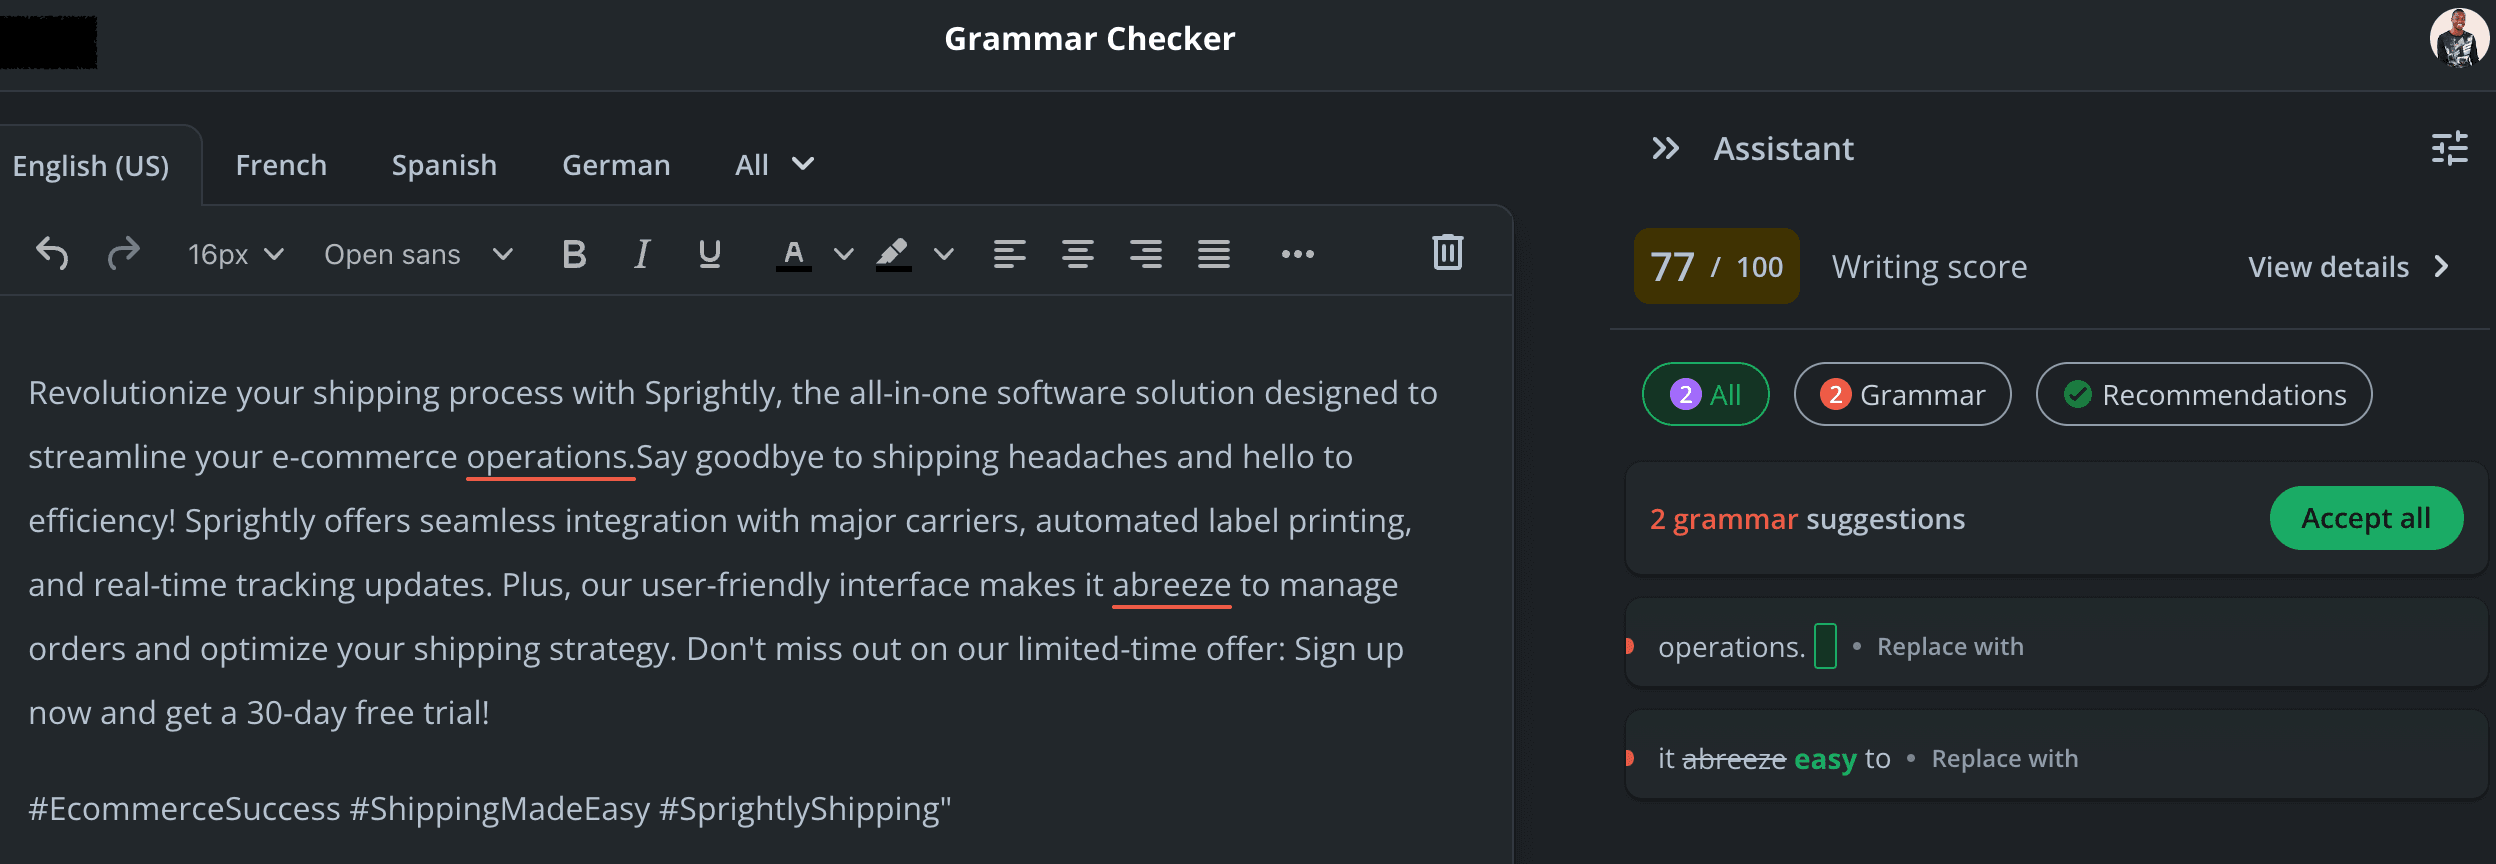Undo the last edit
Screen dimensions: 2496x864
tap(53, 253)
